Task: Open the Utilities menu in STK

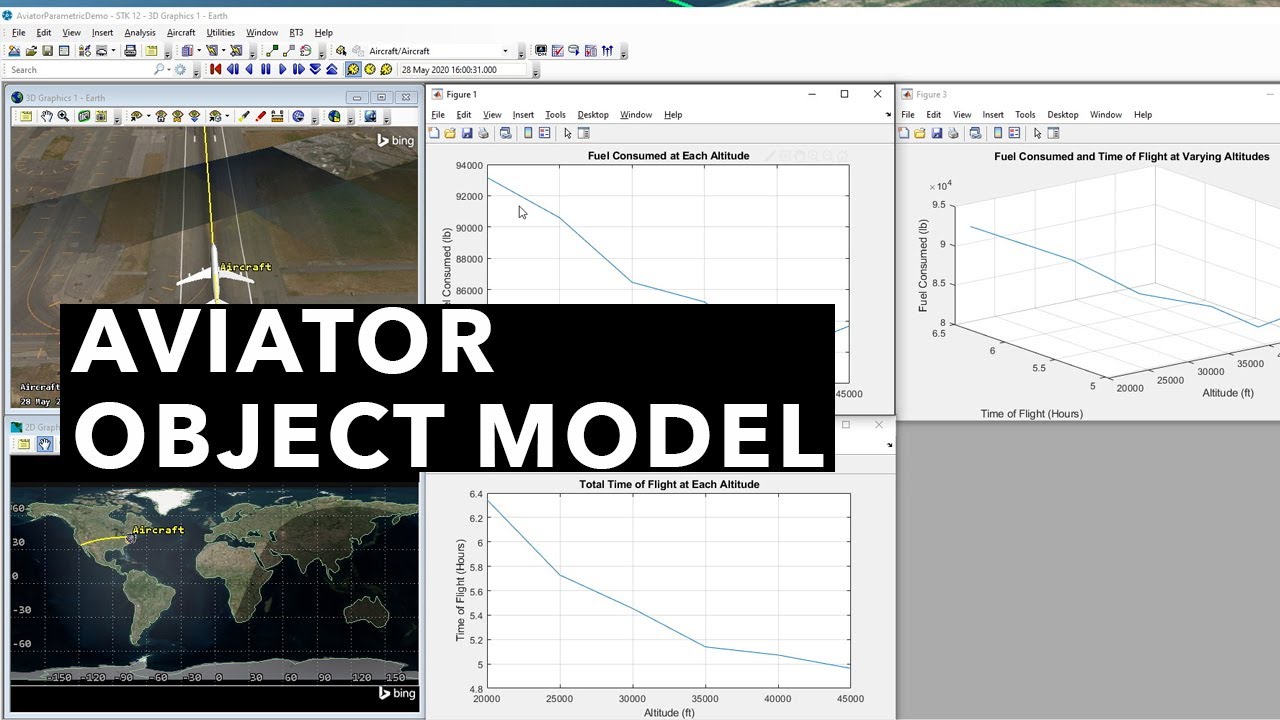Action: pyautogui.click(x=220, y=33)
